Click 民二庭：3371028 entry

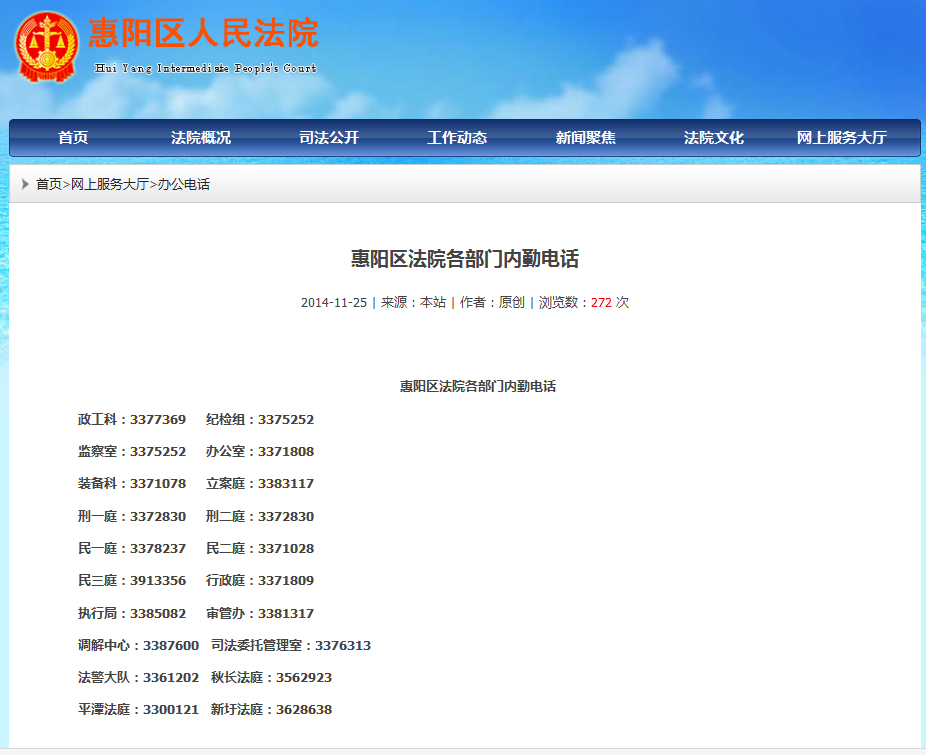click(x=260, y=548)
